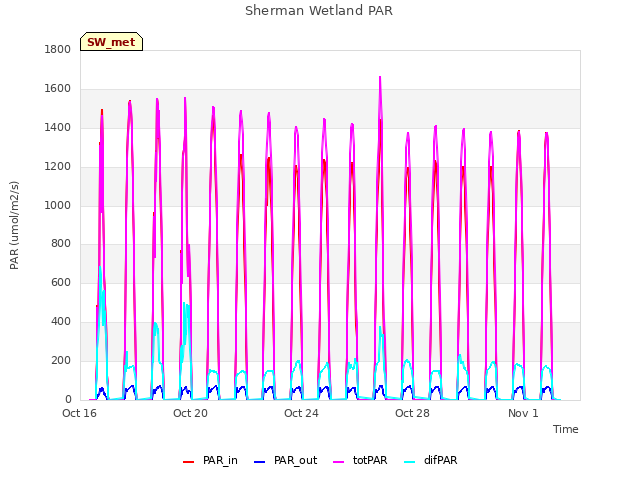Click the Oct 16 x-axis tick label

pos(80,413)
